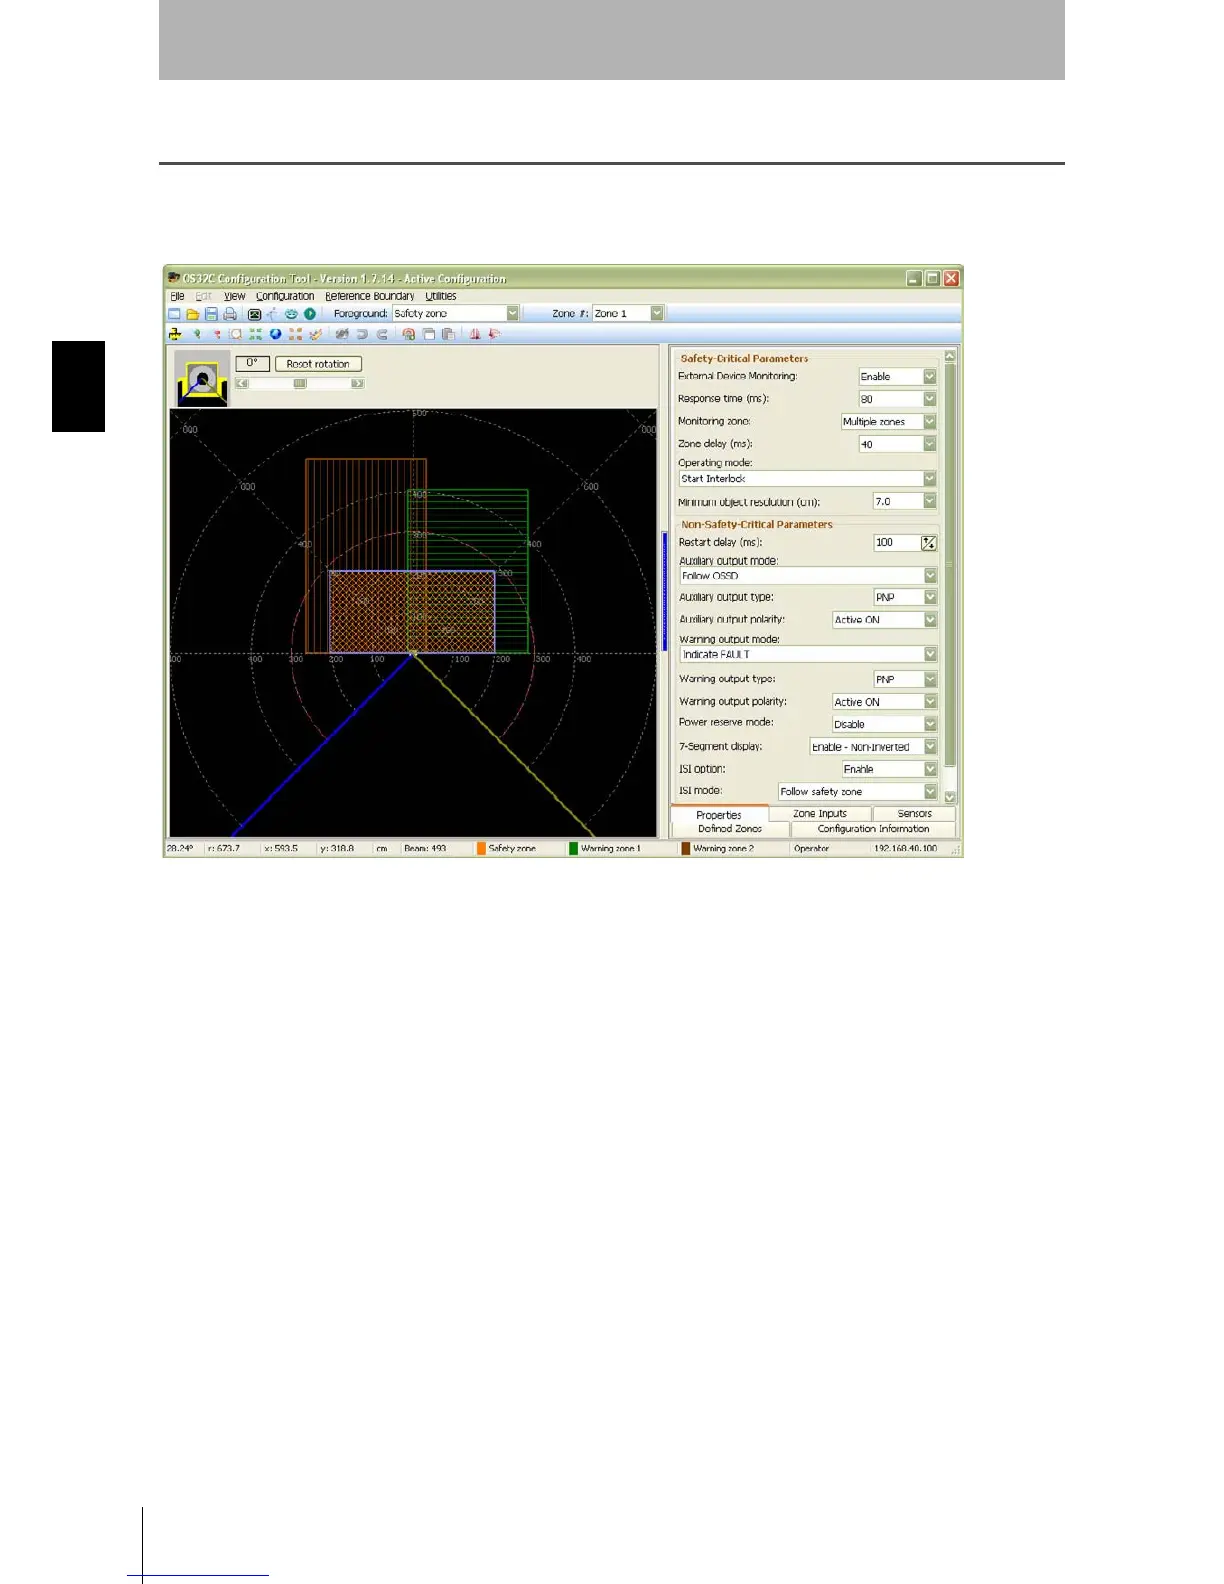Click the copy zone icon

tap(429, 334)
